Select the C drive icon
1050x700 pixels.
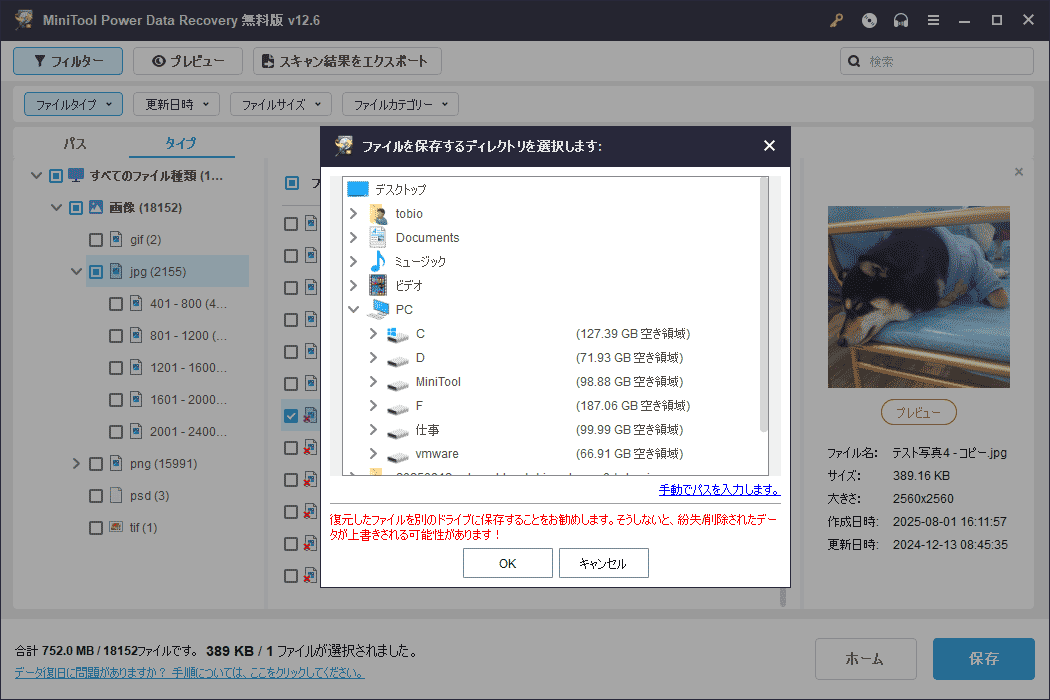point(398,334)
